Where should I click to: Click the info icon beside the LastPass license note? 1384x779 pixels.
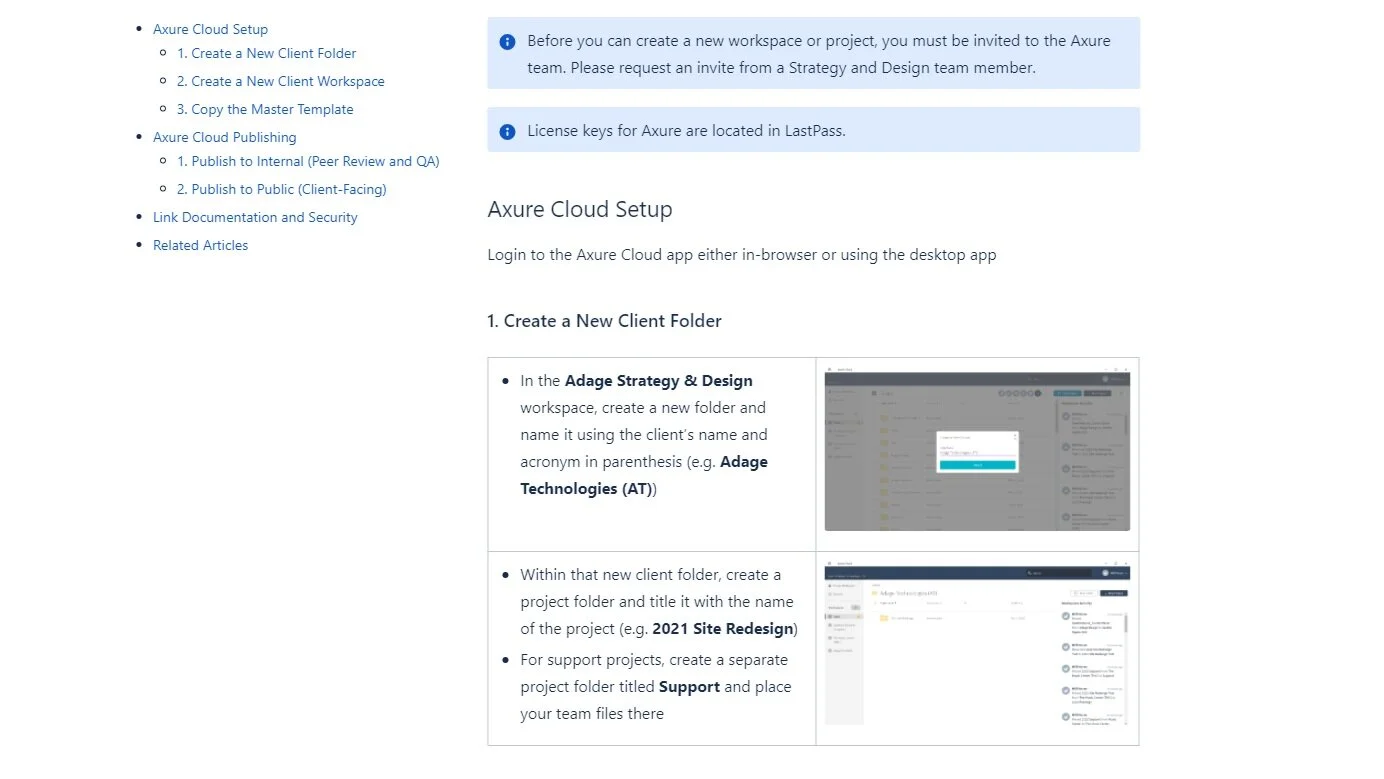coord(507,131)
